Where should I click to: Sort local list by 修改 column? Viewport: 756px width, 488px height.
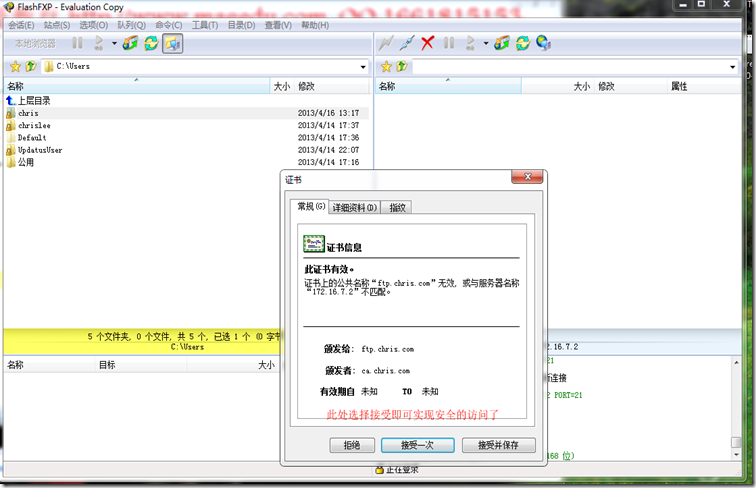(x=331, y=86)
